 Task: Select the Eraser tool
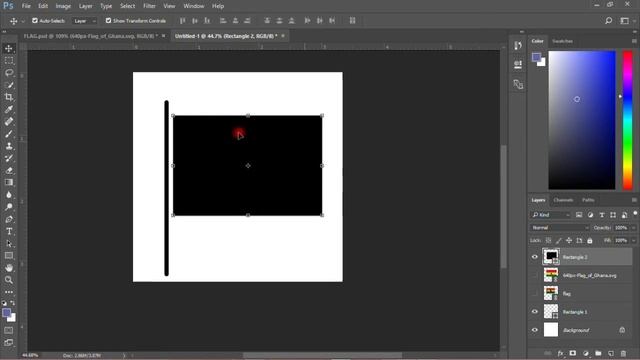(9, 171)
